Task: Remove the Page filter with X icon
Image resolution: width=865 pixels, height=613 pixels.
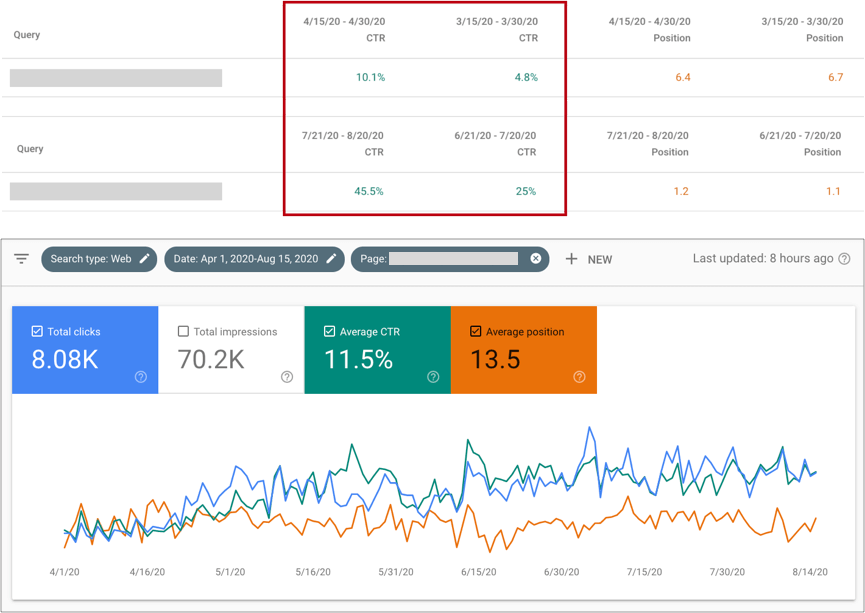Action: point(536,259)
